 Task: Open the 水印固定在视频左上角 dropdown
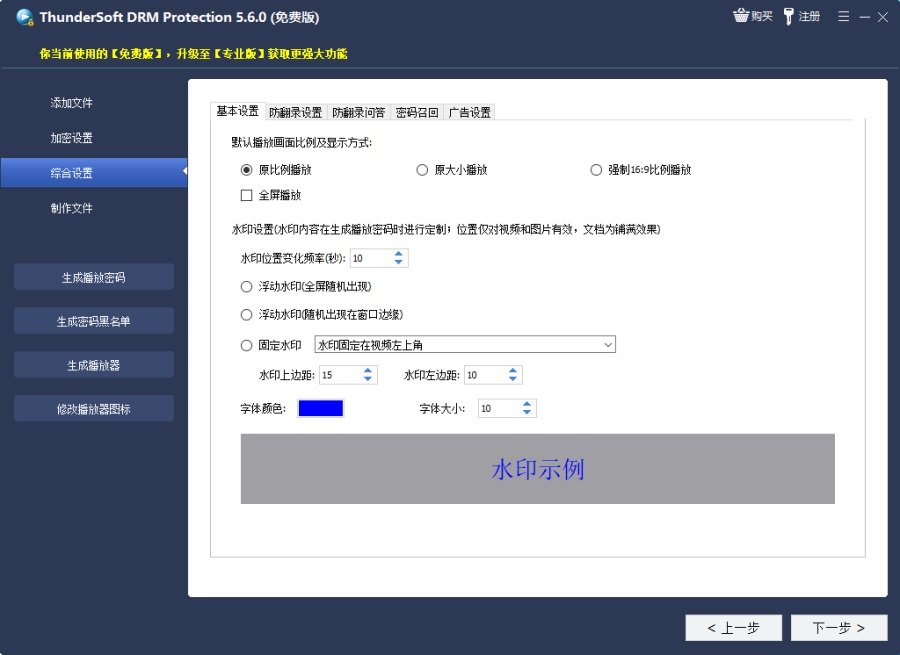pos(465,344)
